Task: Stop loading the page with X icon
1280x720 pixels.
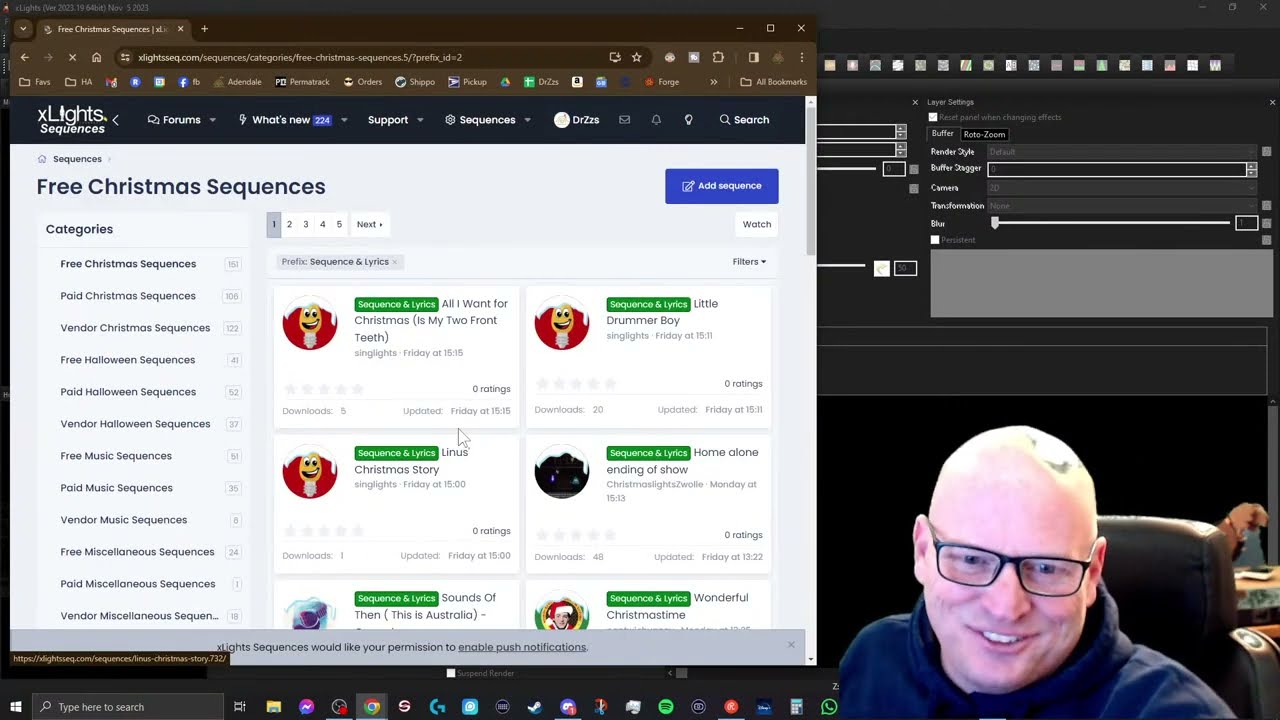Action: pos(72,57)
